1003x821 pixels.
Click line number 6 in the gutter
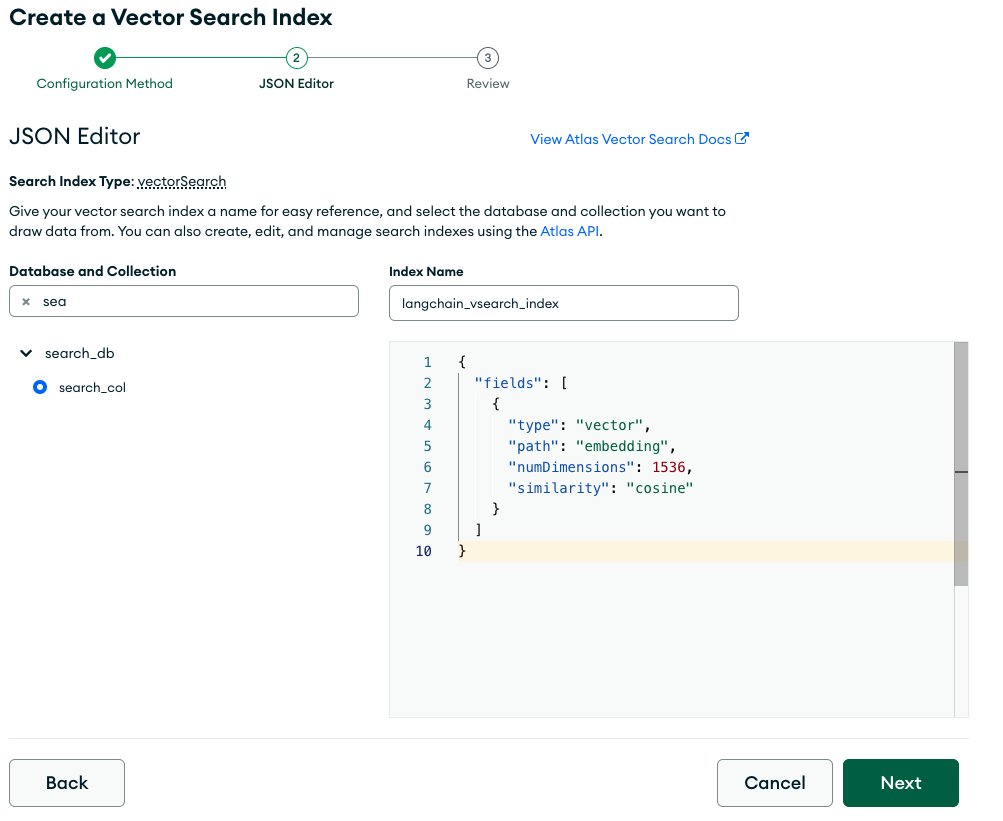(427, 467)
